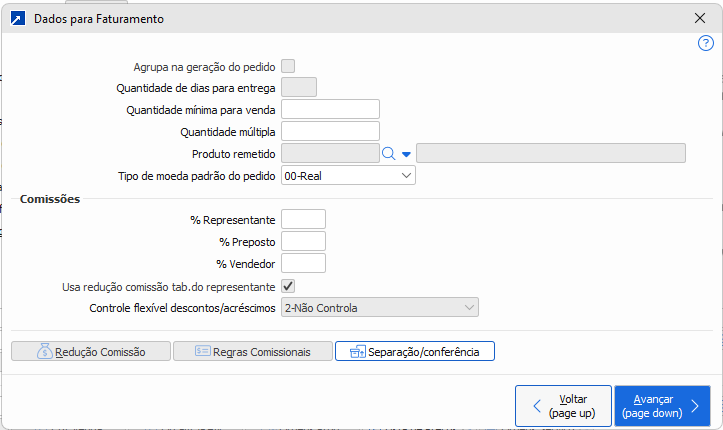Select the % Preposto input box
723x430 pixels.
pyautogui.click(x=303, y=241)
